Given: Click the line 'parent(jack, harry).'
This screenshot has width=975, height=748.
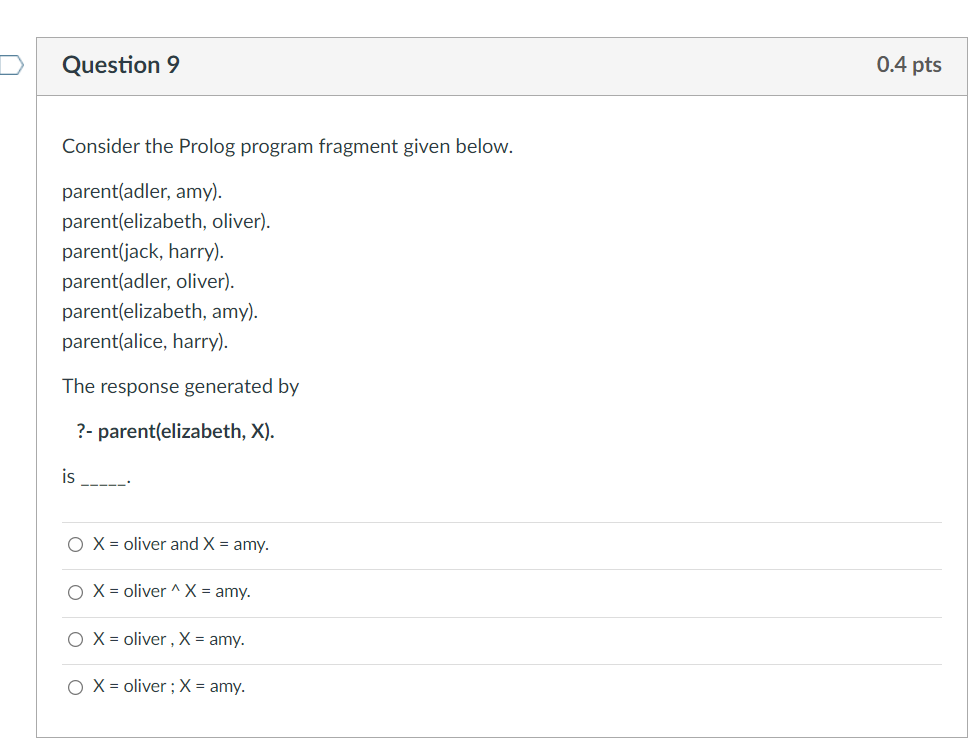Looking at the screenshot, I should click(143, 251).
